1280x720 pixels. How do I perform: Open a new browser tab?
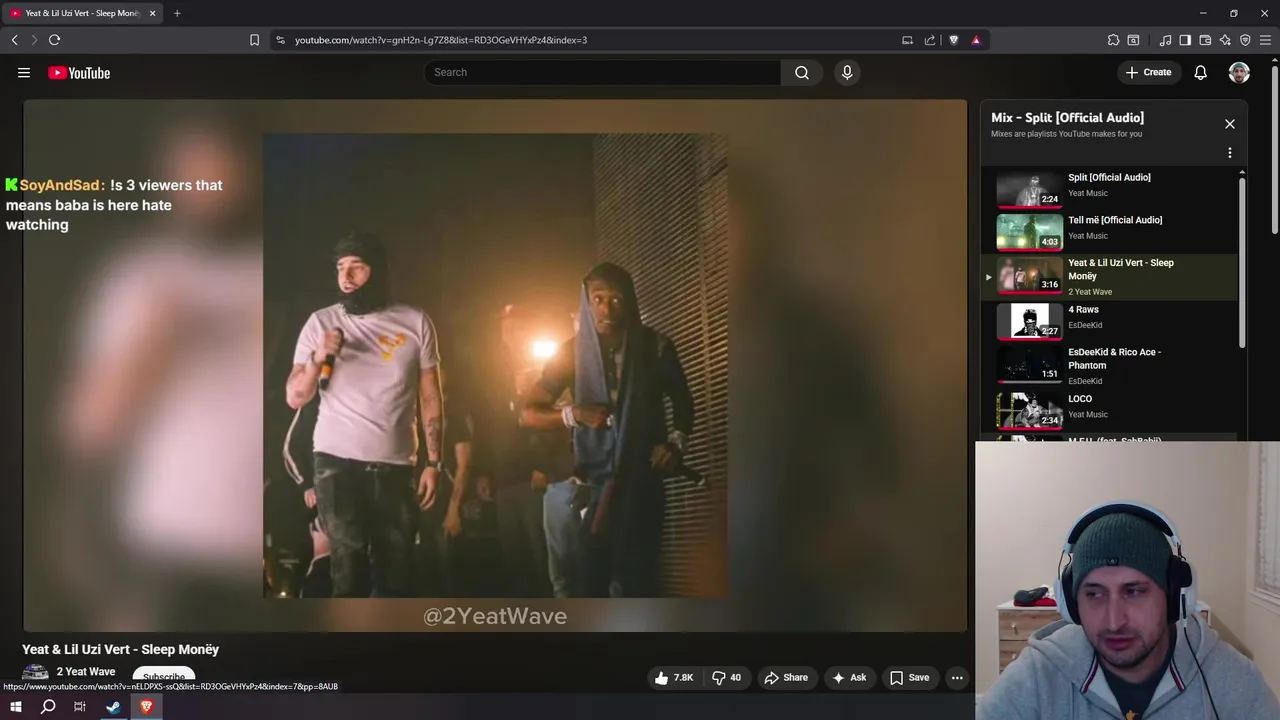177,13
